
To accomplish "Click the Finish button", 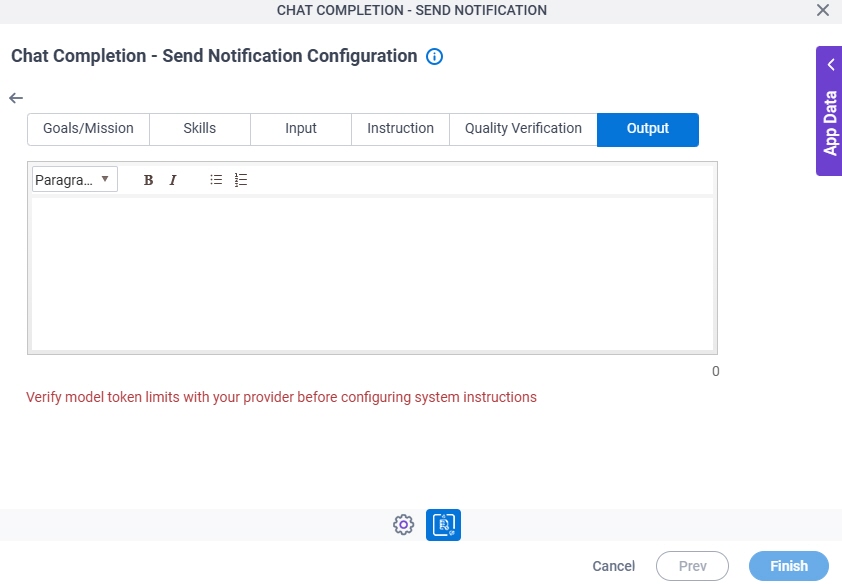I will (x=789, y=566).
